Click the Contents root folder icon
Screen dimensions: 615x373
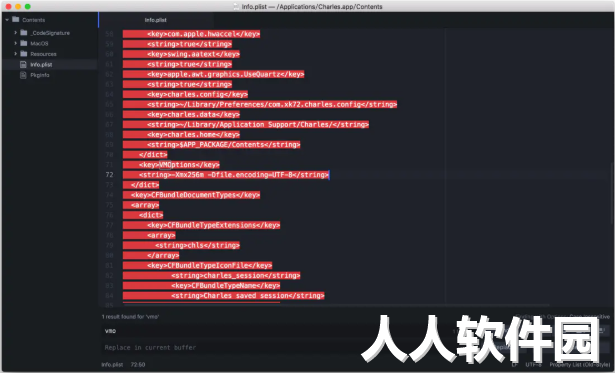16,19
